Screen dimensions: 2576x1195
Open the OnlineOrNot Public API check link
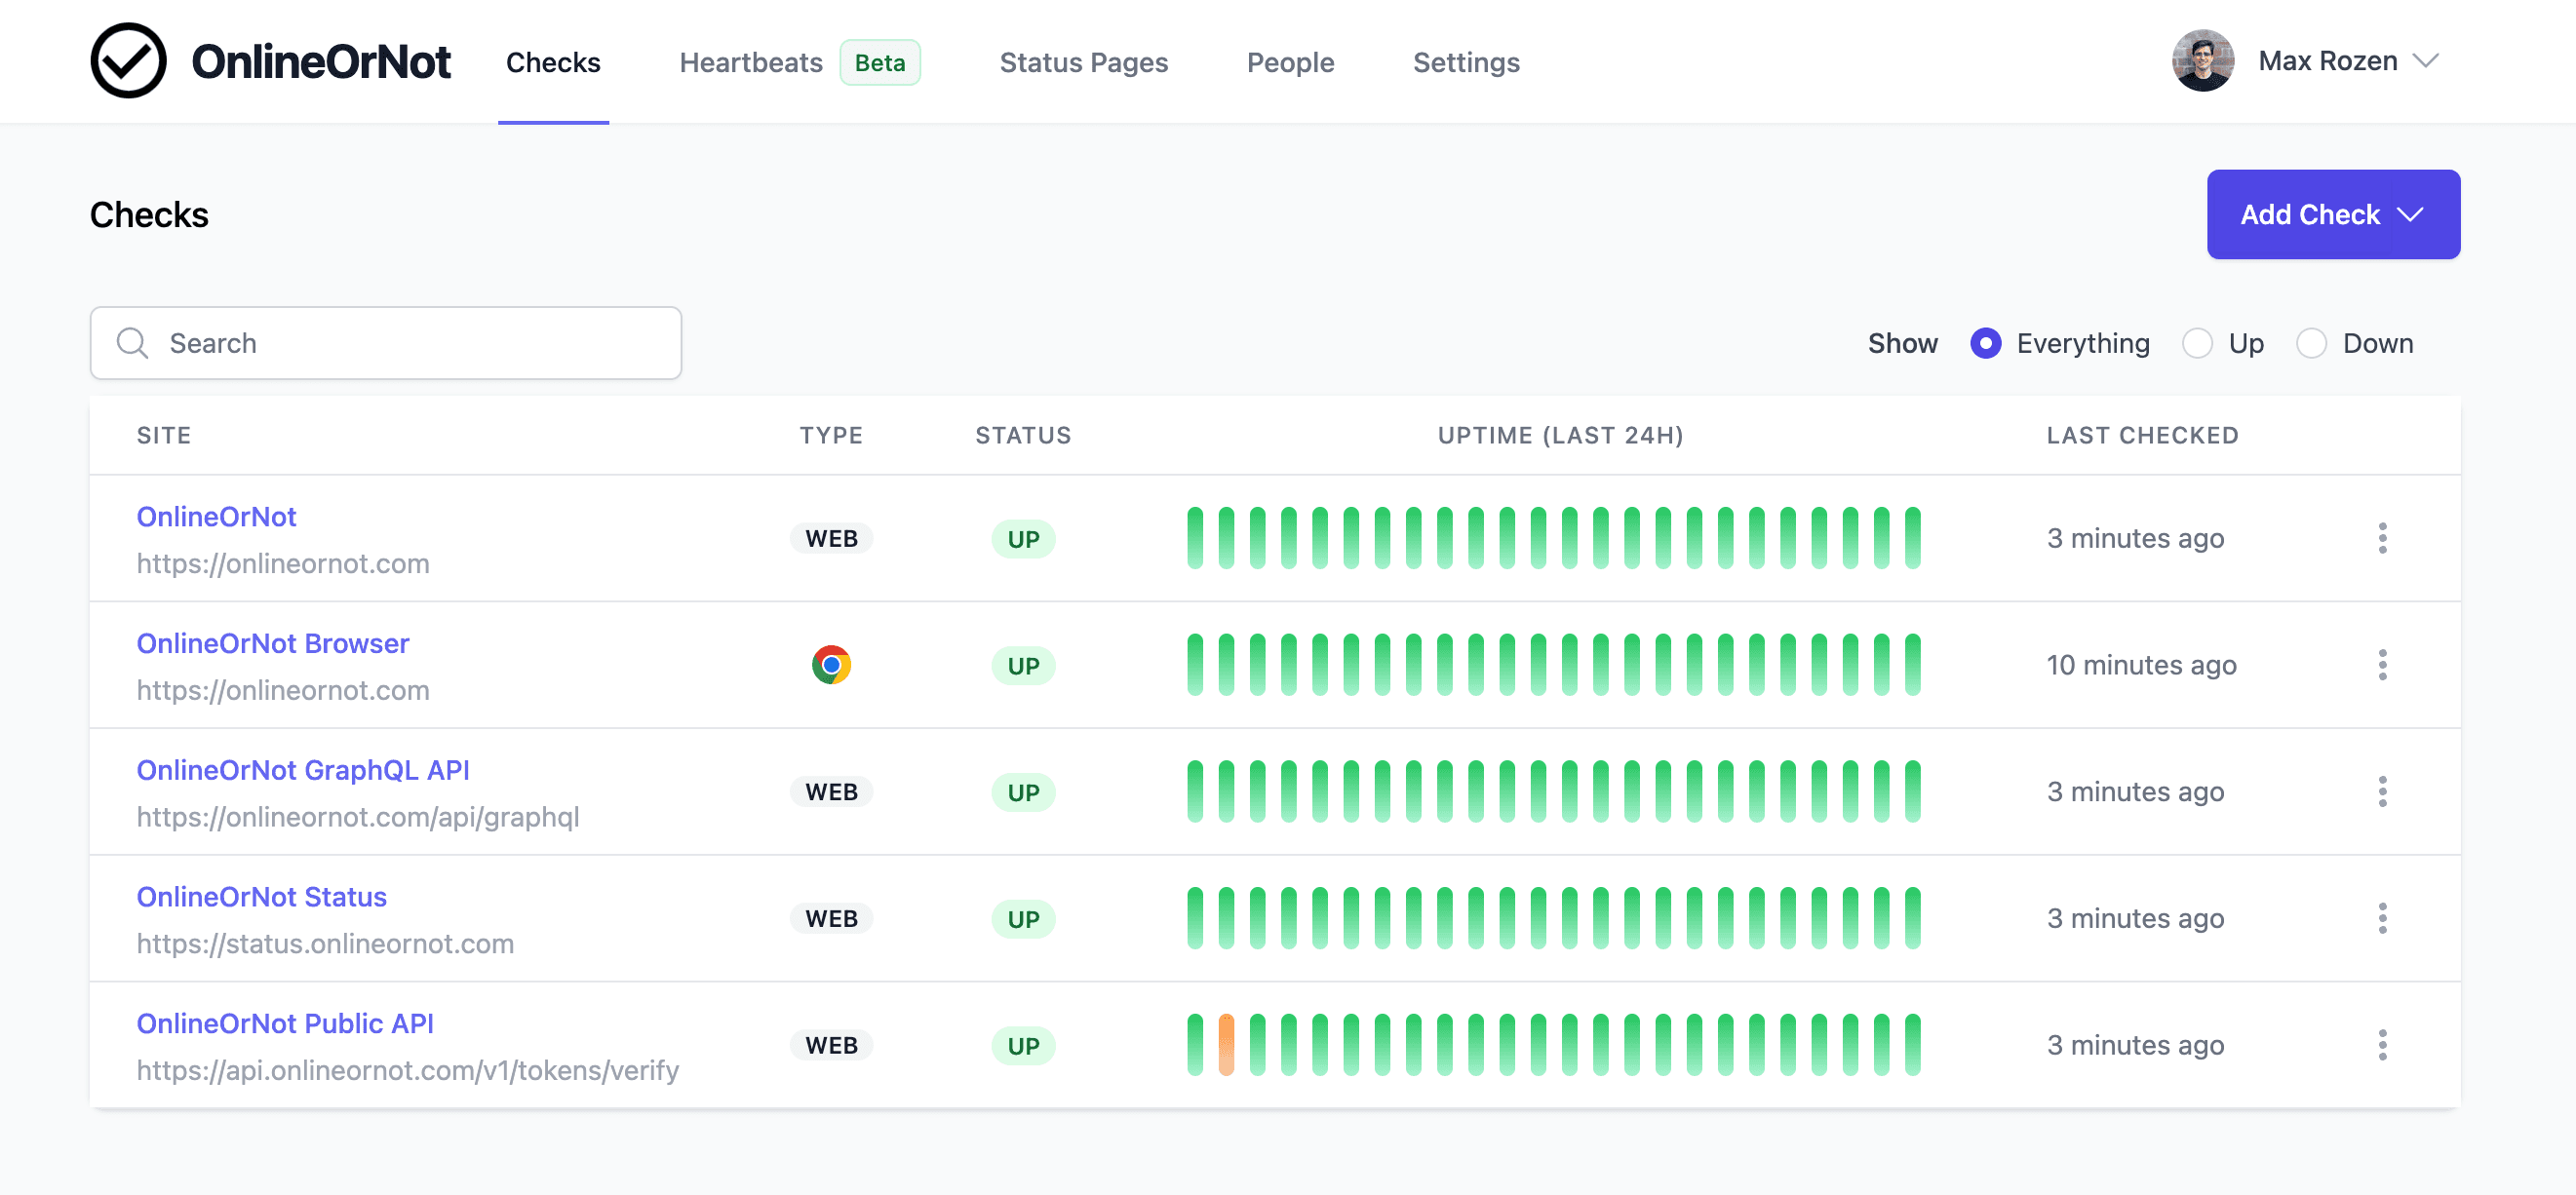pos(285,1023)
